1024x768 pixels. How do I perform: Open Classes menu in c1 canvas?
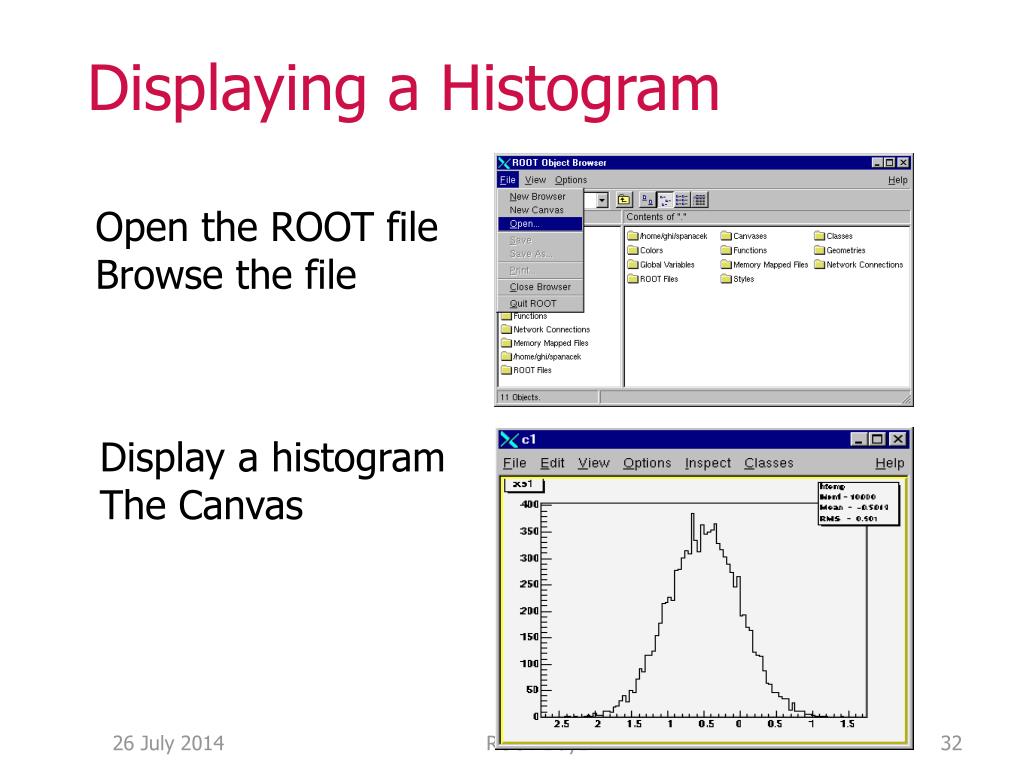pyautogui.click(x=769, y=463)
